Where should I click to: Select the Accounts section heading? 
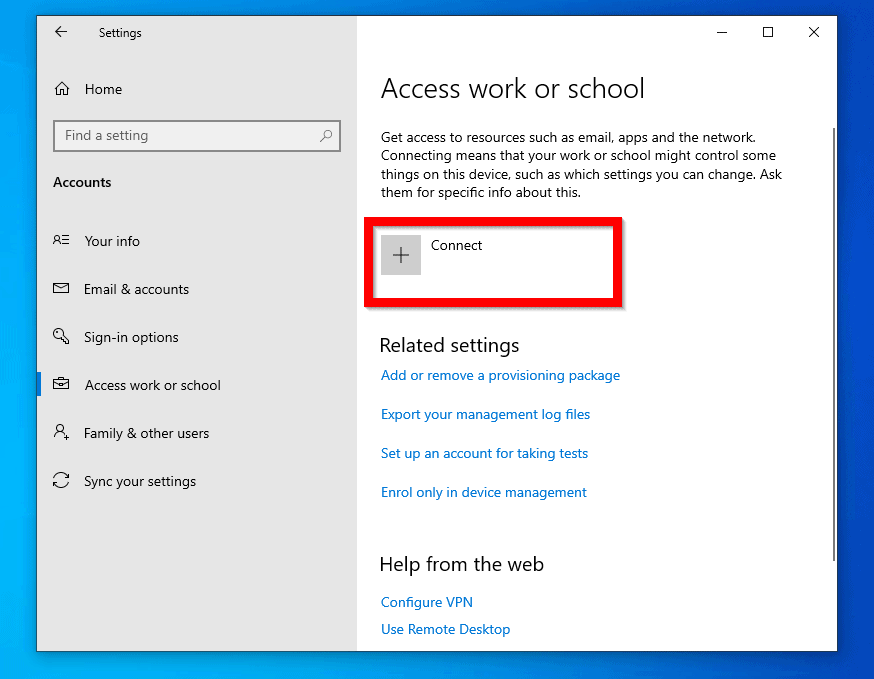[82, 182]
